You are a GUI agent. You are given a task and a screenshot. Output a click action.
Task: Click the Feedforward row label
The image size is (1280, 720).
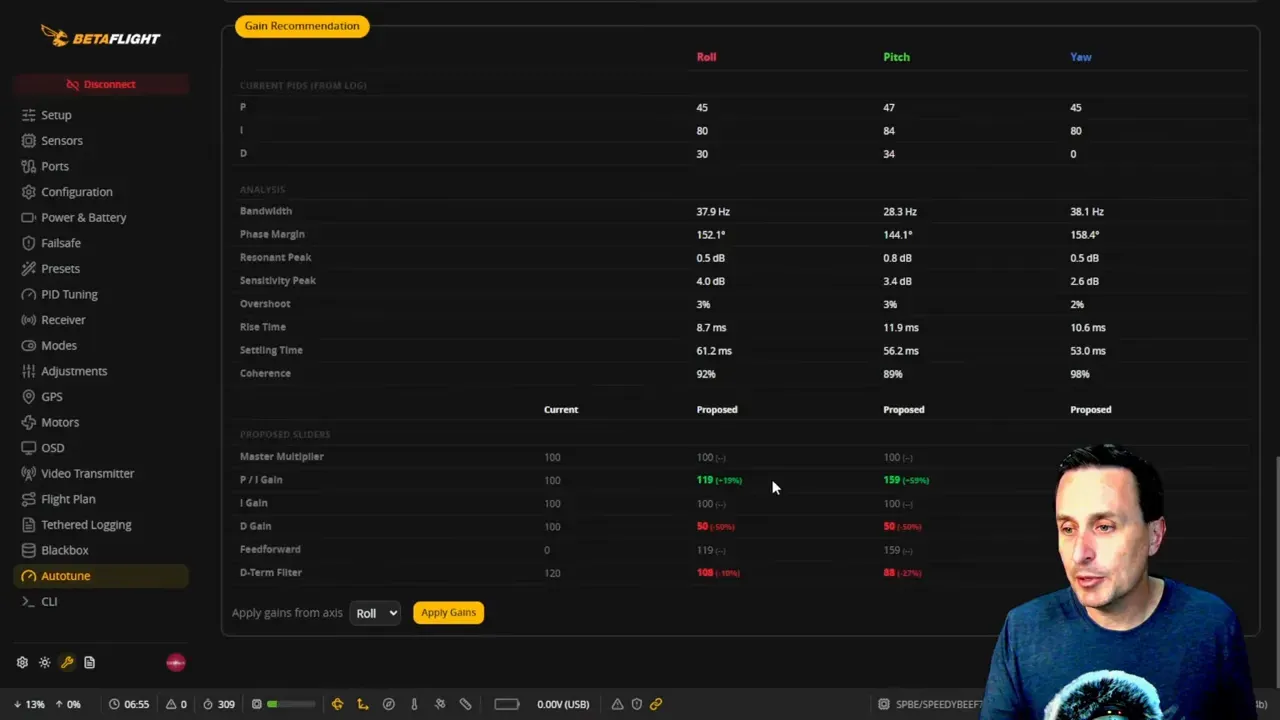click(x=270, y=549)
